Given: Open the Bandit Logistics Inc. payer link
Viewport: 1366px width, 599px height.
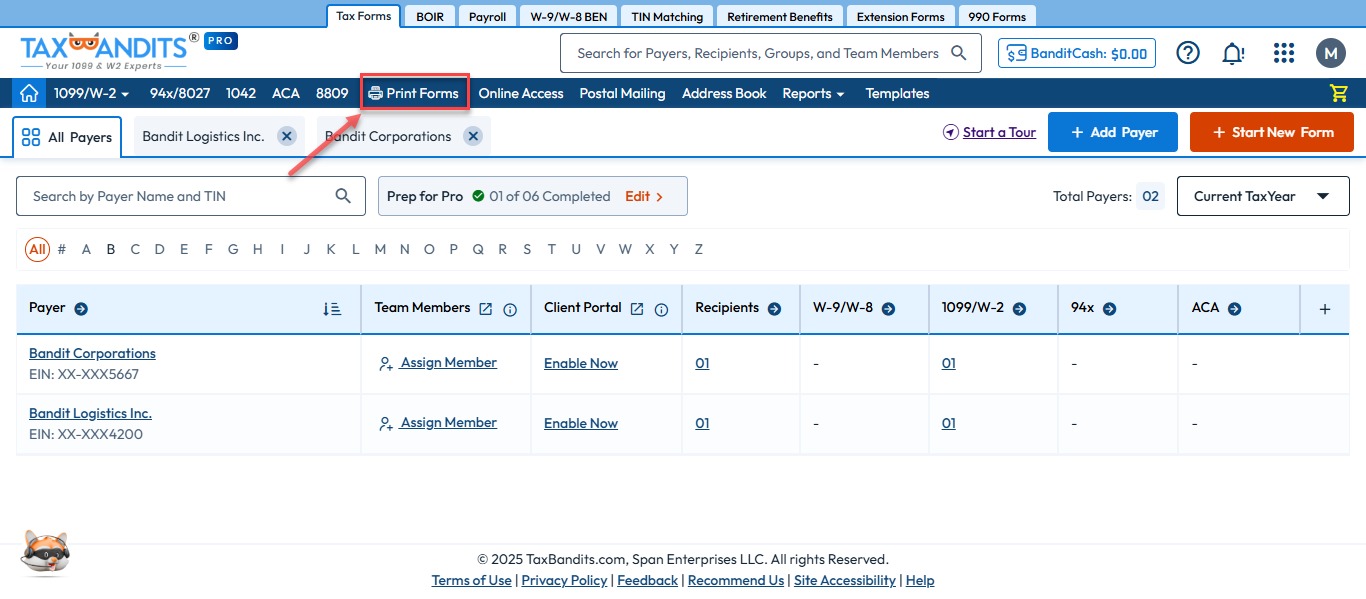Looking at the screenshot, I should click(x=90, y=413).
